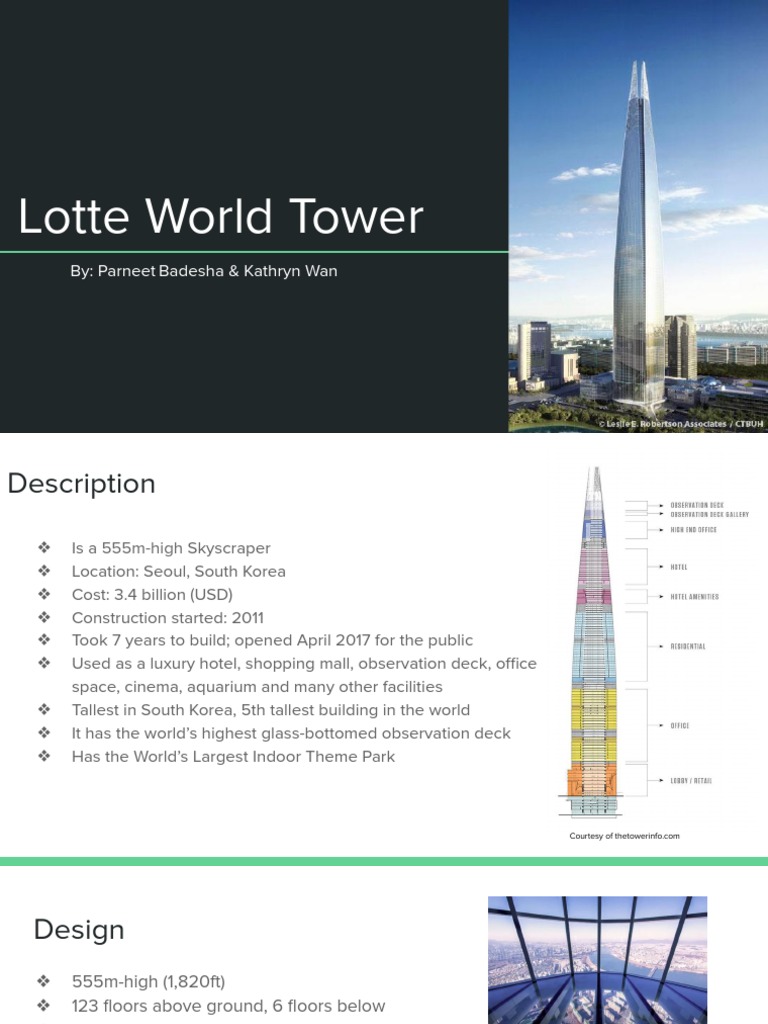Select bullet 'Location: Seoul, South Korea'

pyautogui.click(x=178, y=571)
